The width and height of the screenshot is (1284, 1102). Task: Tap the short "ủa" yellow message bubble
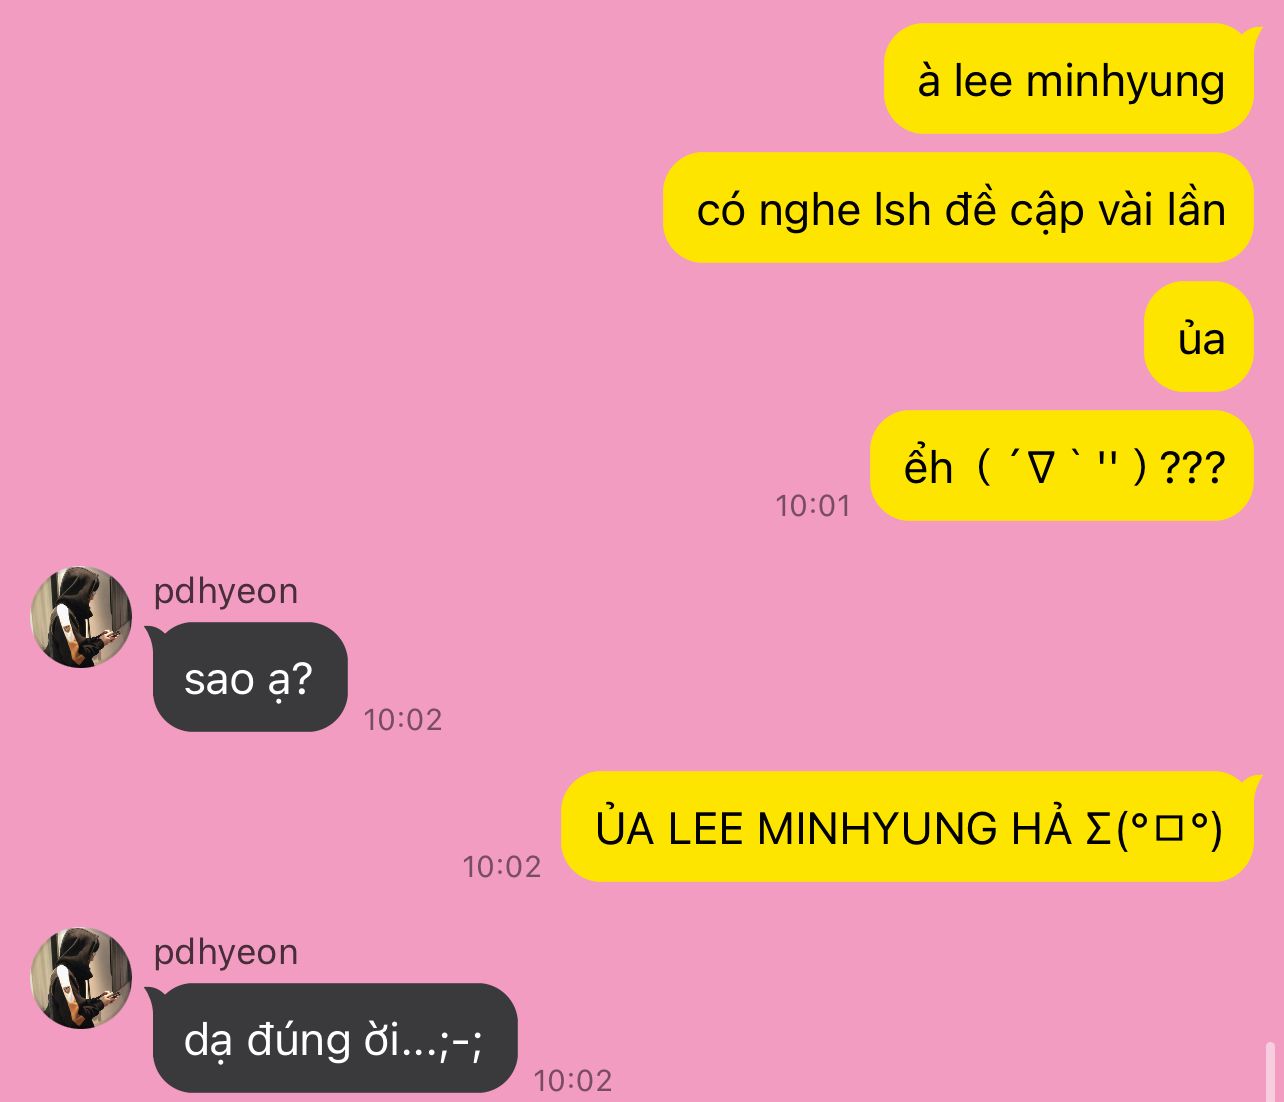1199,337
